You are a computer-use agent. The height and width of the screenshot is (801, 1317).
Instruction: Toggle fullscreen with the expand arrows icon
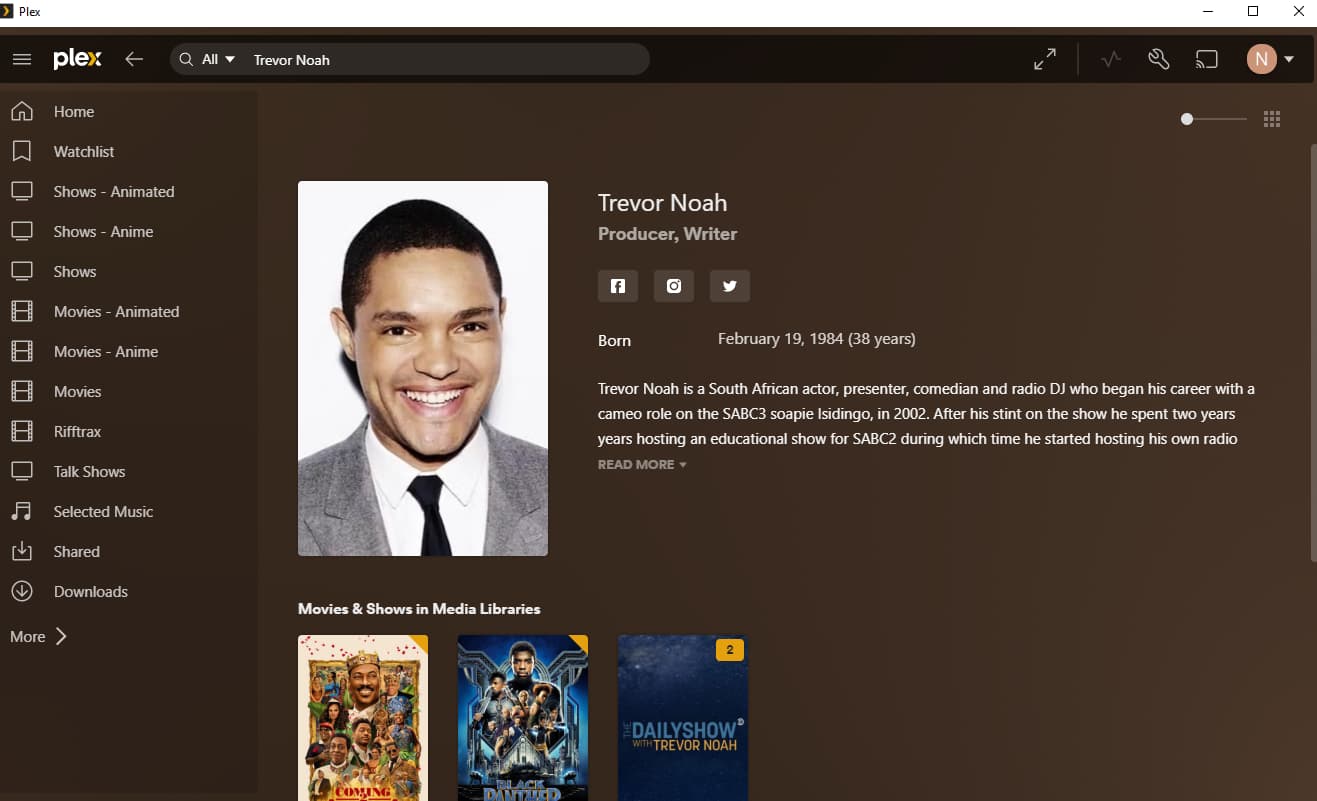(1045, 59)
